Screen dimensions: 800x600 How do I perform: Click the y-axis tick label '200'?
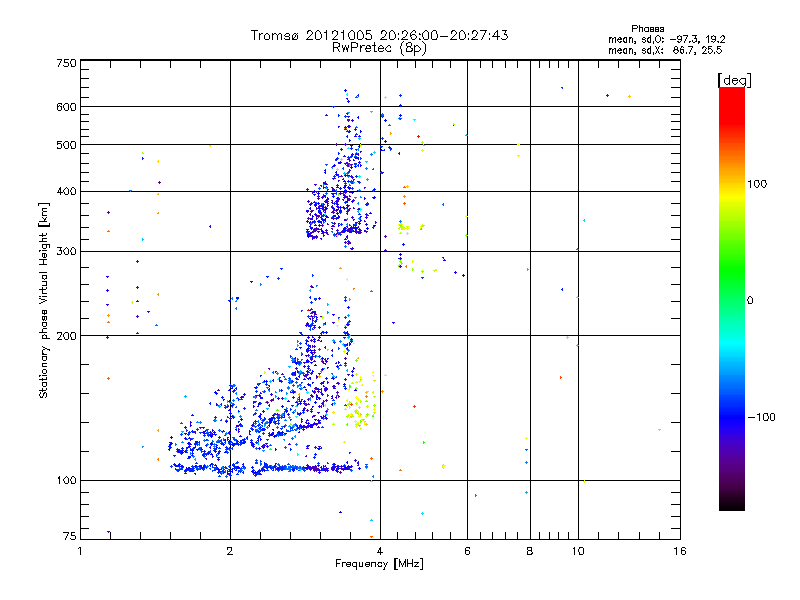pos(66,336)
